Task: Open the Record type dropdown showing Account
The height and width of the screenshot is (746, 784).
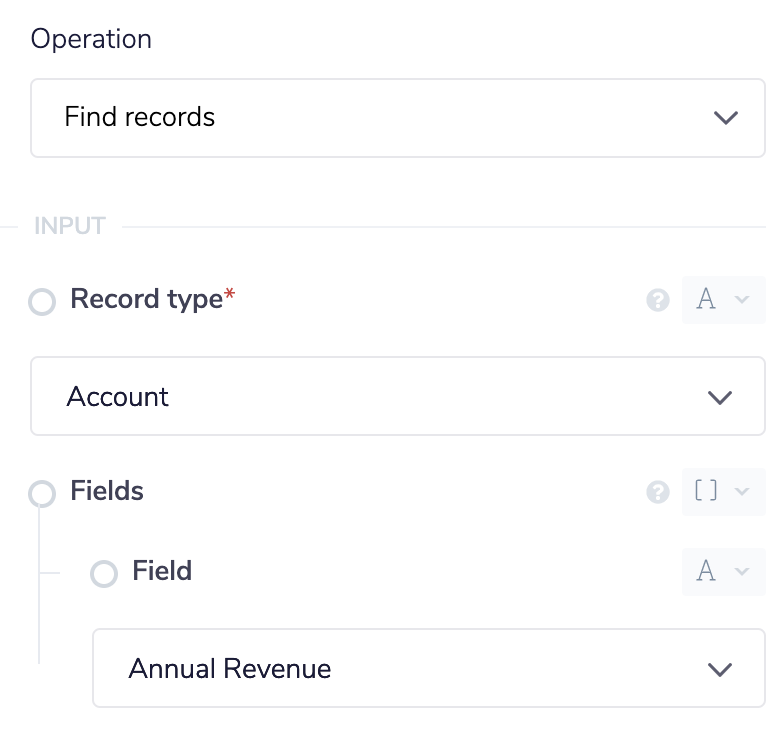Action: coord(397,397)
